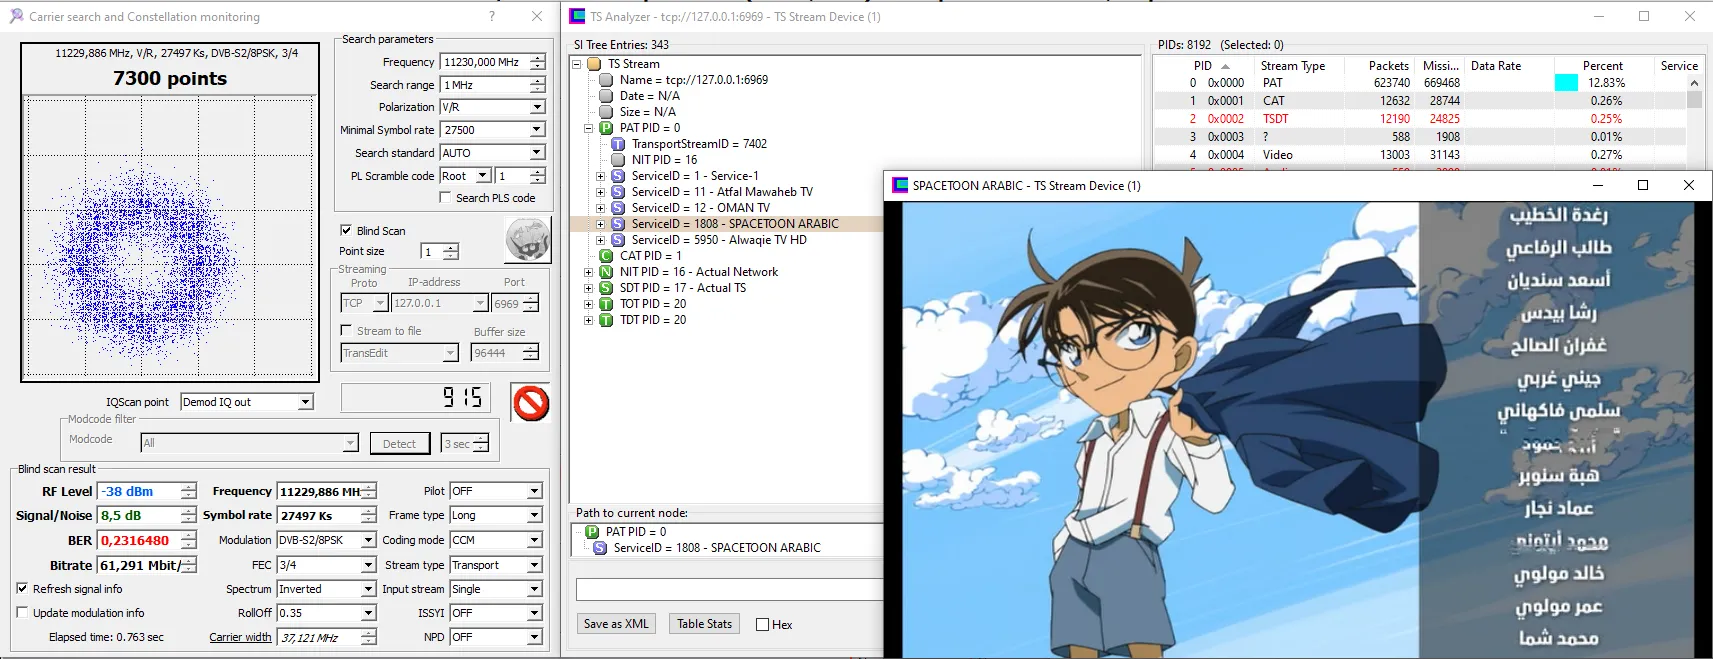Screen dimensions: 1713x659
Task: Click the OMAN TV service icon
Action: [x=618, y=208]
